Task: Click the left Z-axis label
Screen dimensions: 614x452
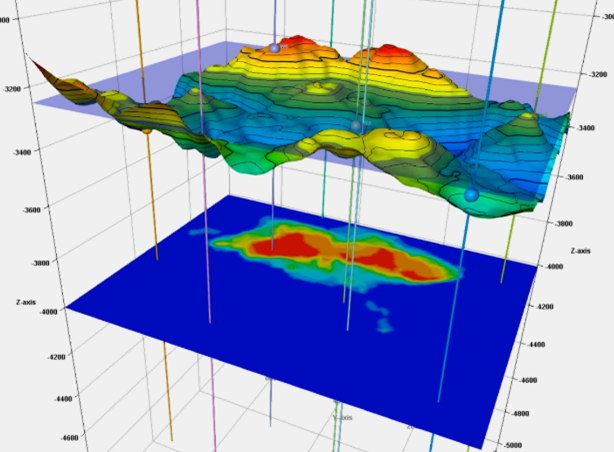Action: 30,300
